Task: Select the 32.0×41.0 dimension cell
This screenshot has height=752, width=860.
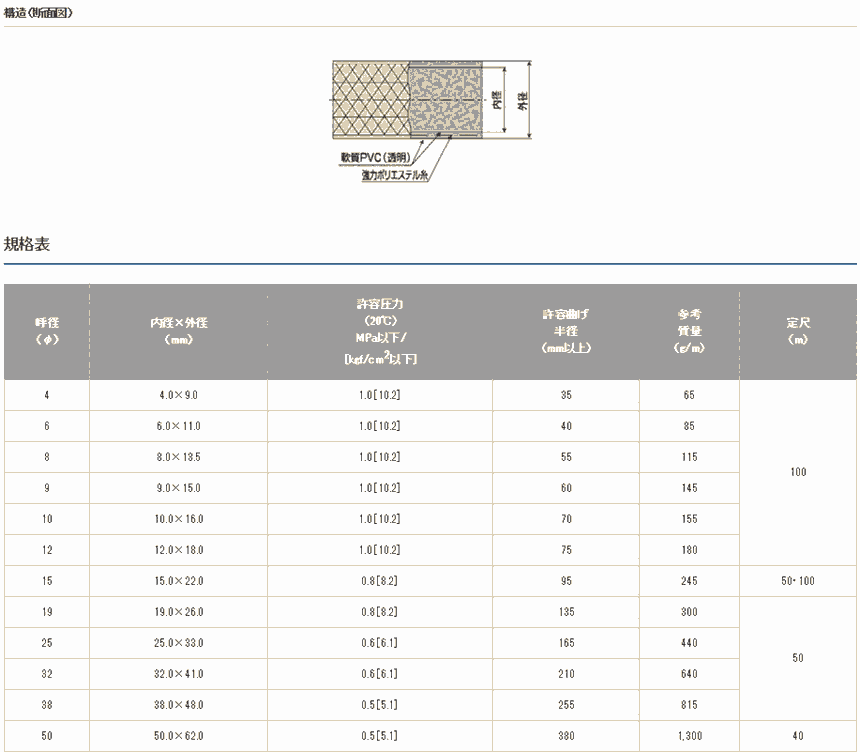Action: pos(179,675)
